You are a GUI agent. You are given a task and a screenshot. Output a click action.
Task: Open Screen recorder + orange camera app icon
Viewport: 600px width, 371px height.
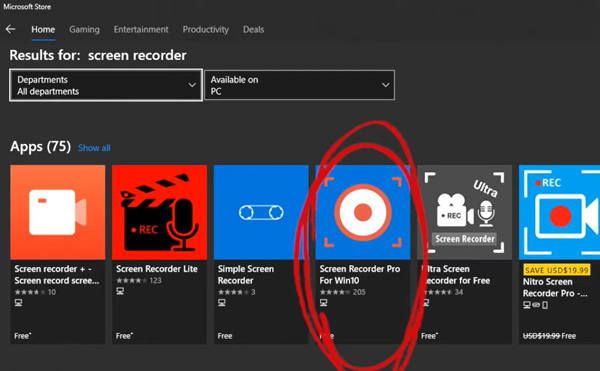pyautogui.click(x=58, y=212)
